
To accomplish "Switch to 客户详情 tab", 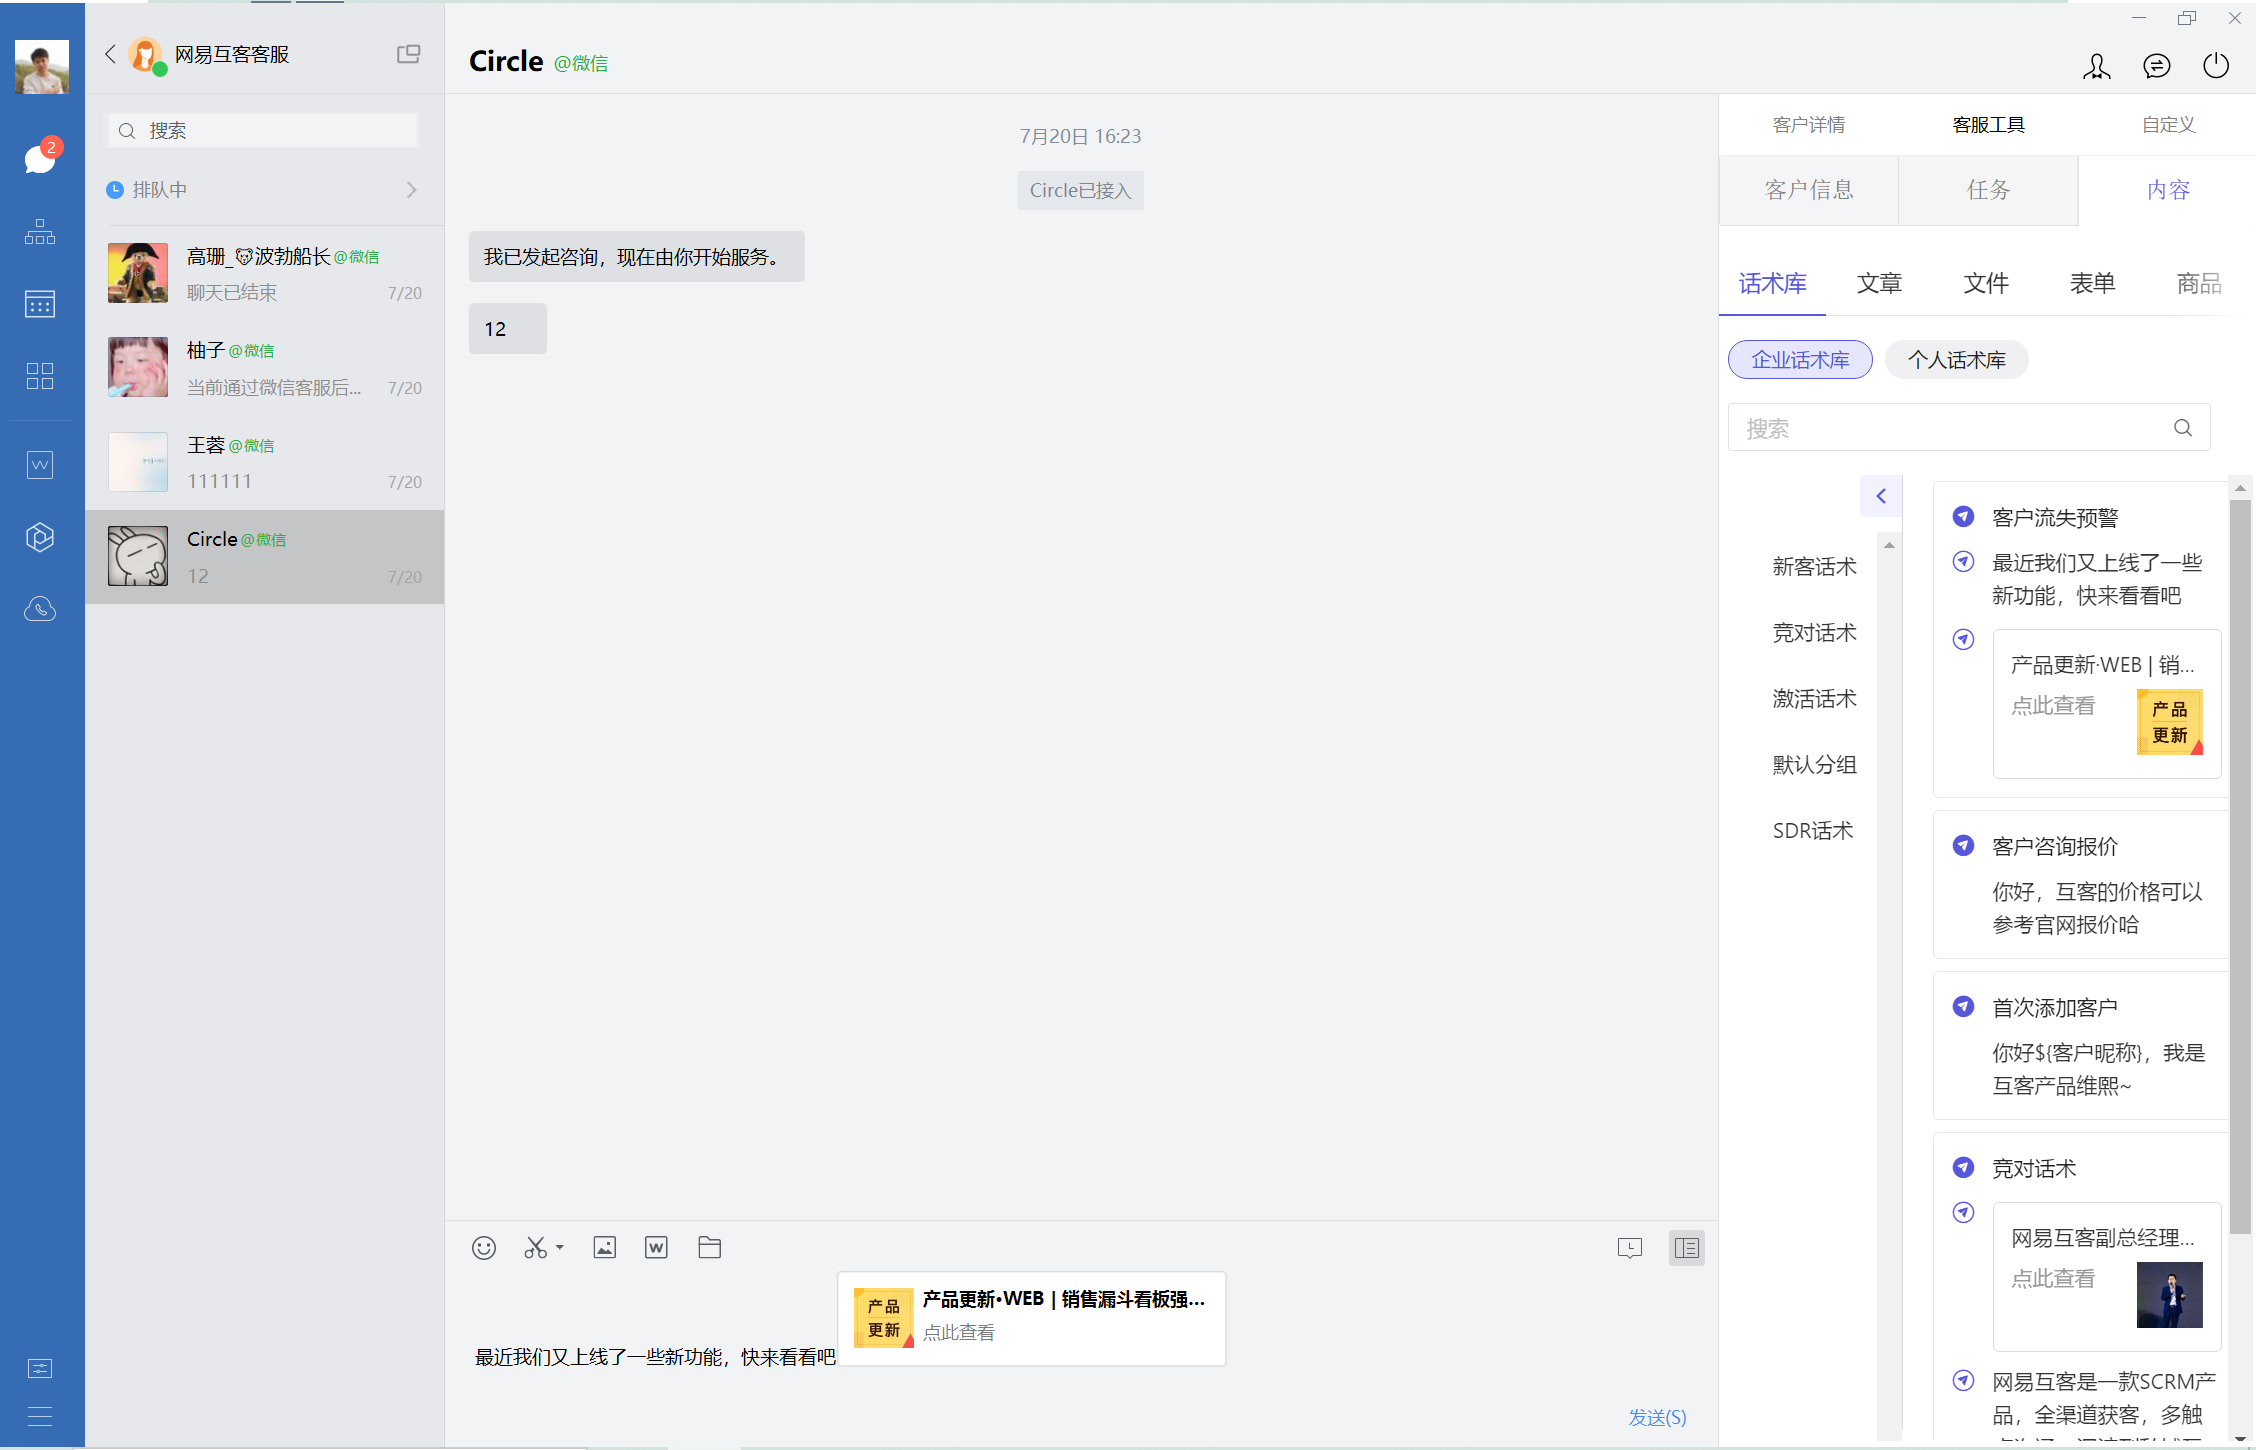I will [1808, 125].
